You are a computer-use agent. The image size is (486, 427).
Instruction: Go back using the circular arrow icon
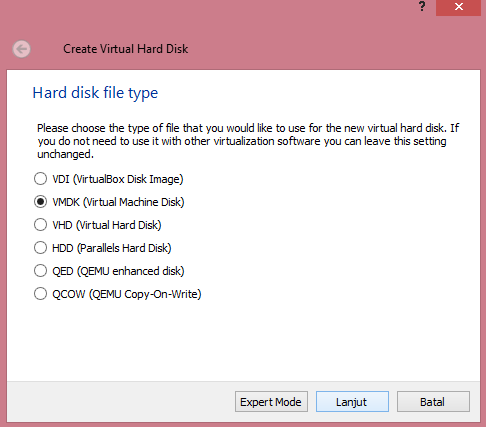(x=22, y=49)
